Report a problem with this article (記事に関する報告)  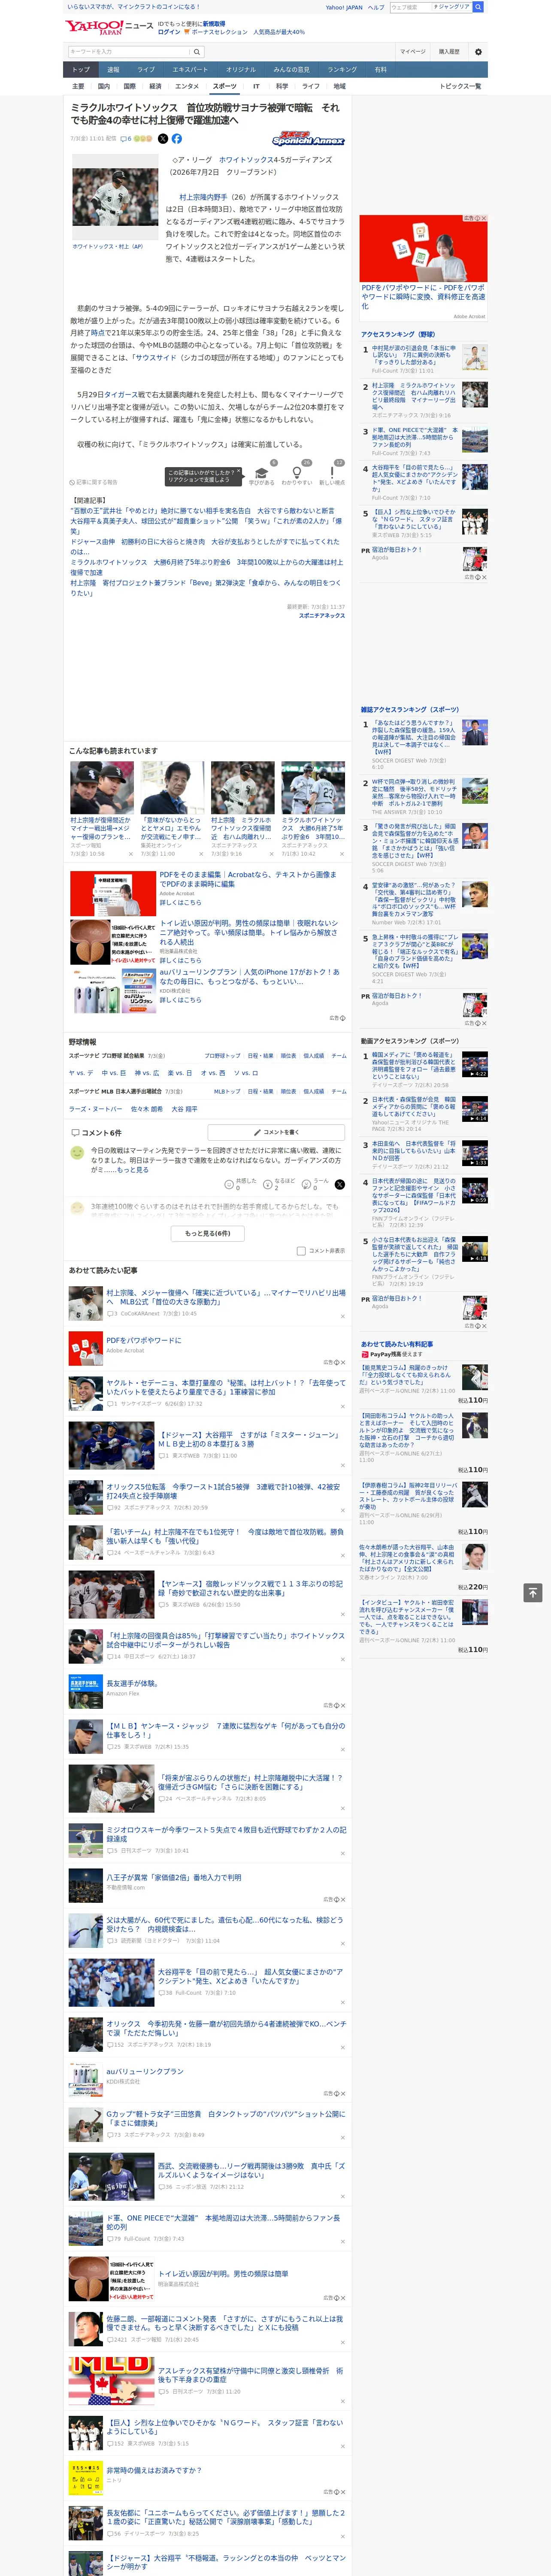(x=93, y=482)
